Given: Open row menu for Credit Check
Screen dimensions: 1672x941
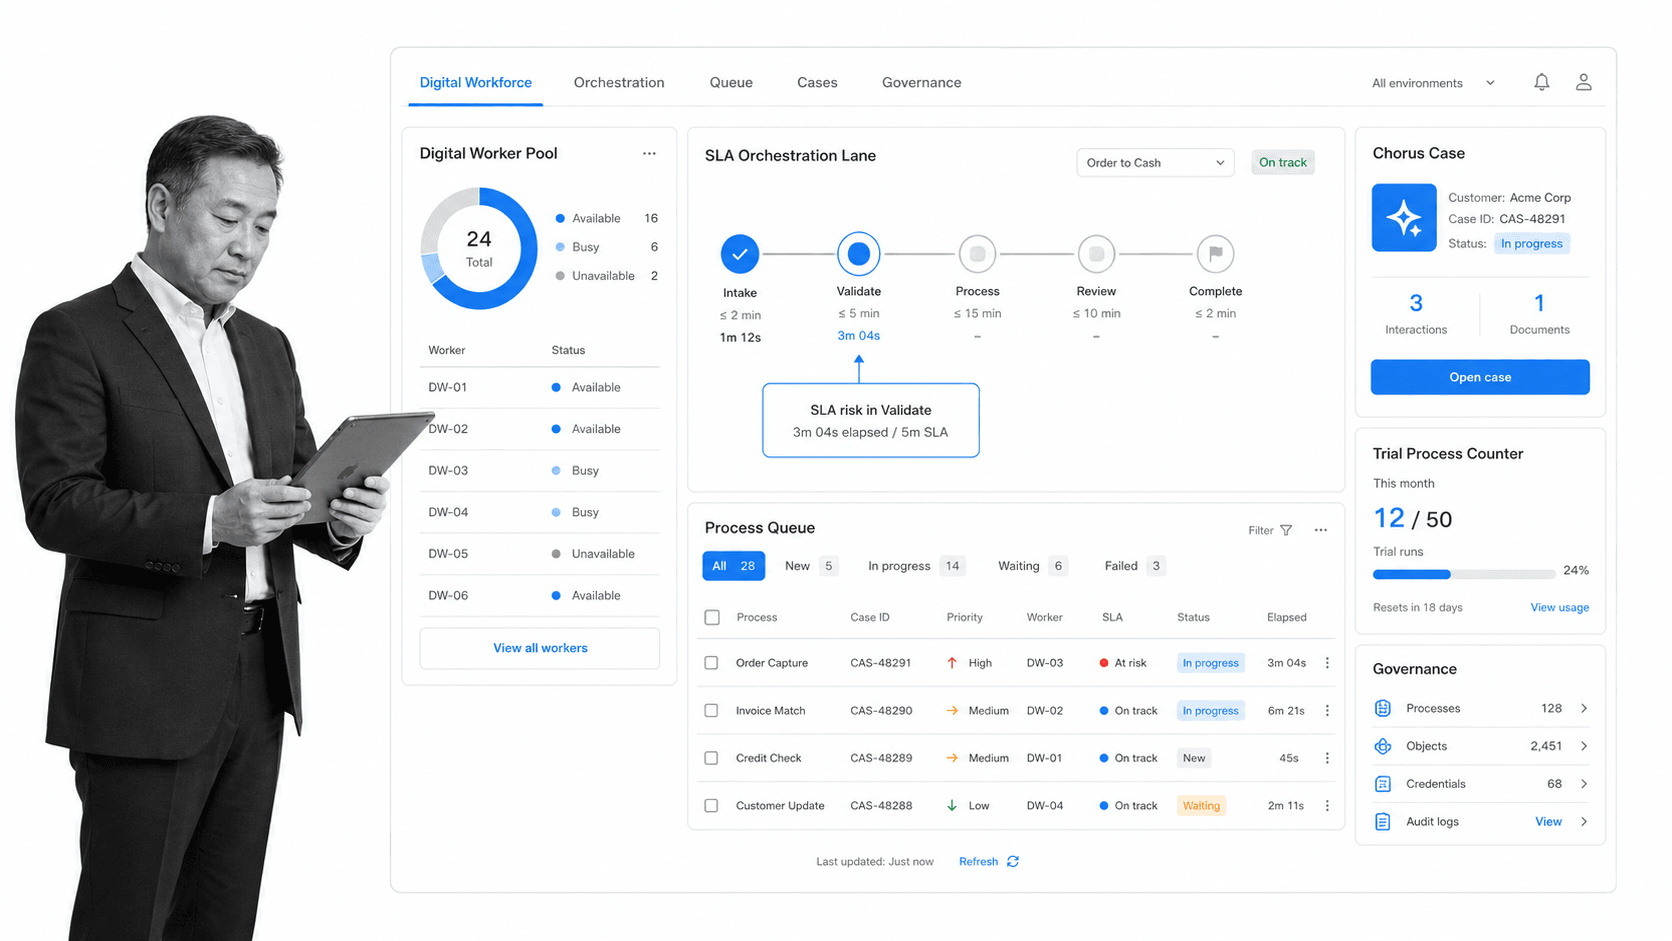Looking at the screenshot, I should coord(1327,758).
